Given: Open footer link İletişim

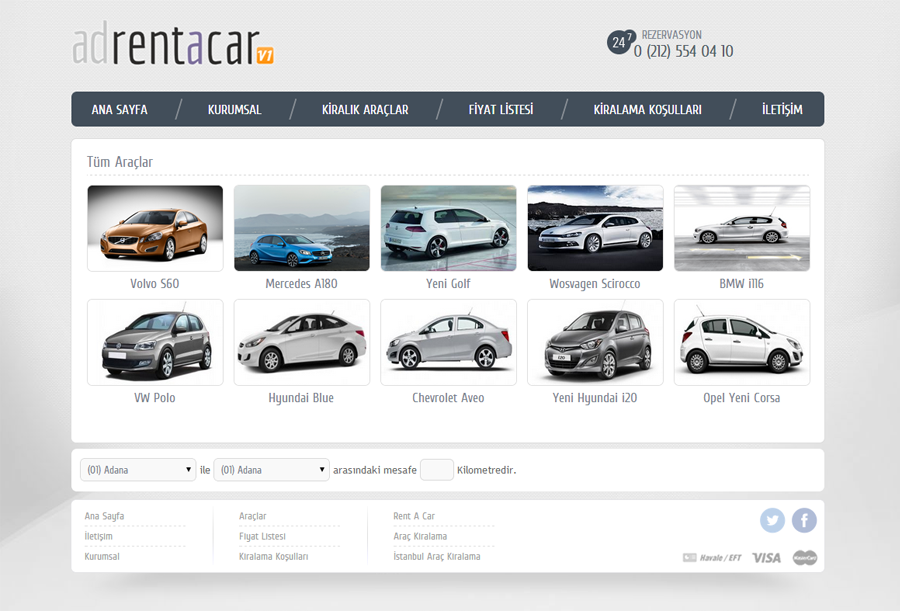Looking at the screenshot, I should (x=98, y=536).
